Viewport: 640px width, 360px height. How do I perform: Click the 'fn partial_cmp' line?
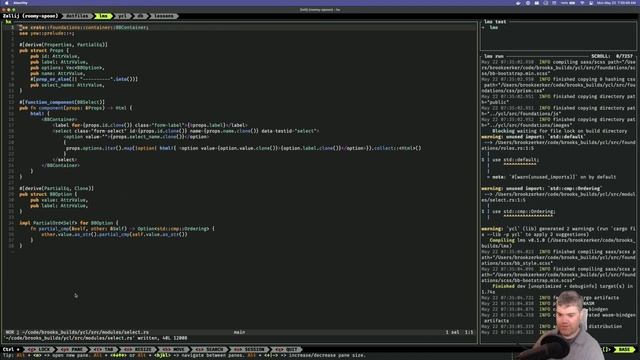coord(122,229)
